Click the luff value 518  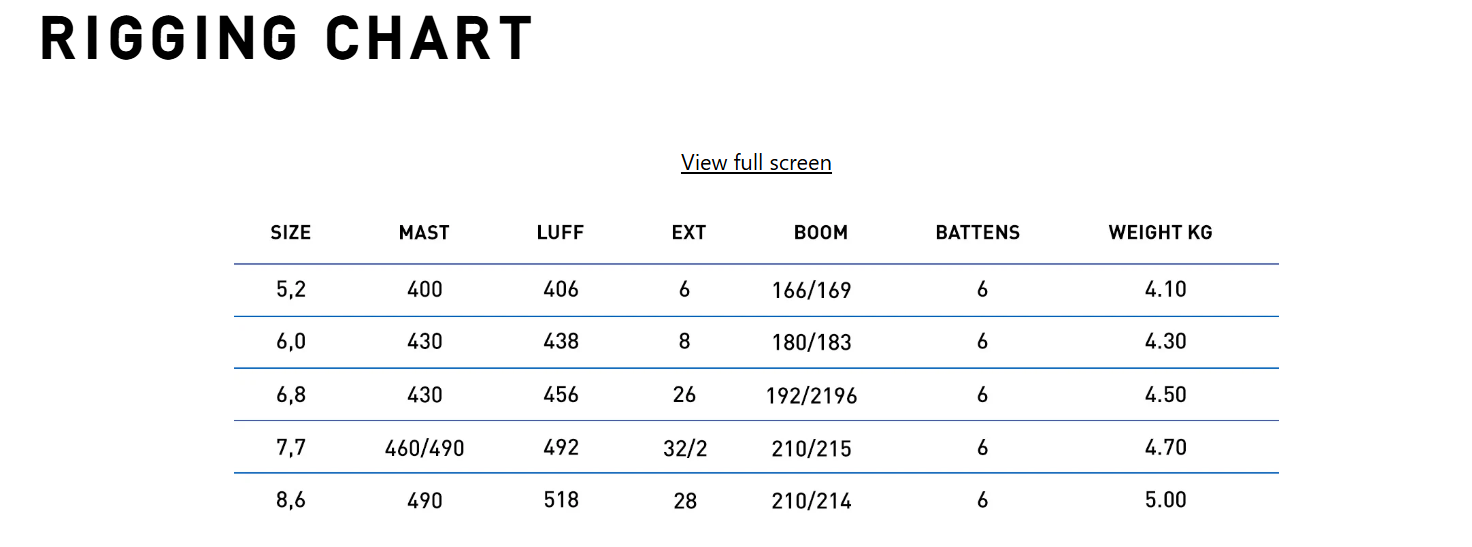click(x=561, y=500)
